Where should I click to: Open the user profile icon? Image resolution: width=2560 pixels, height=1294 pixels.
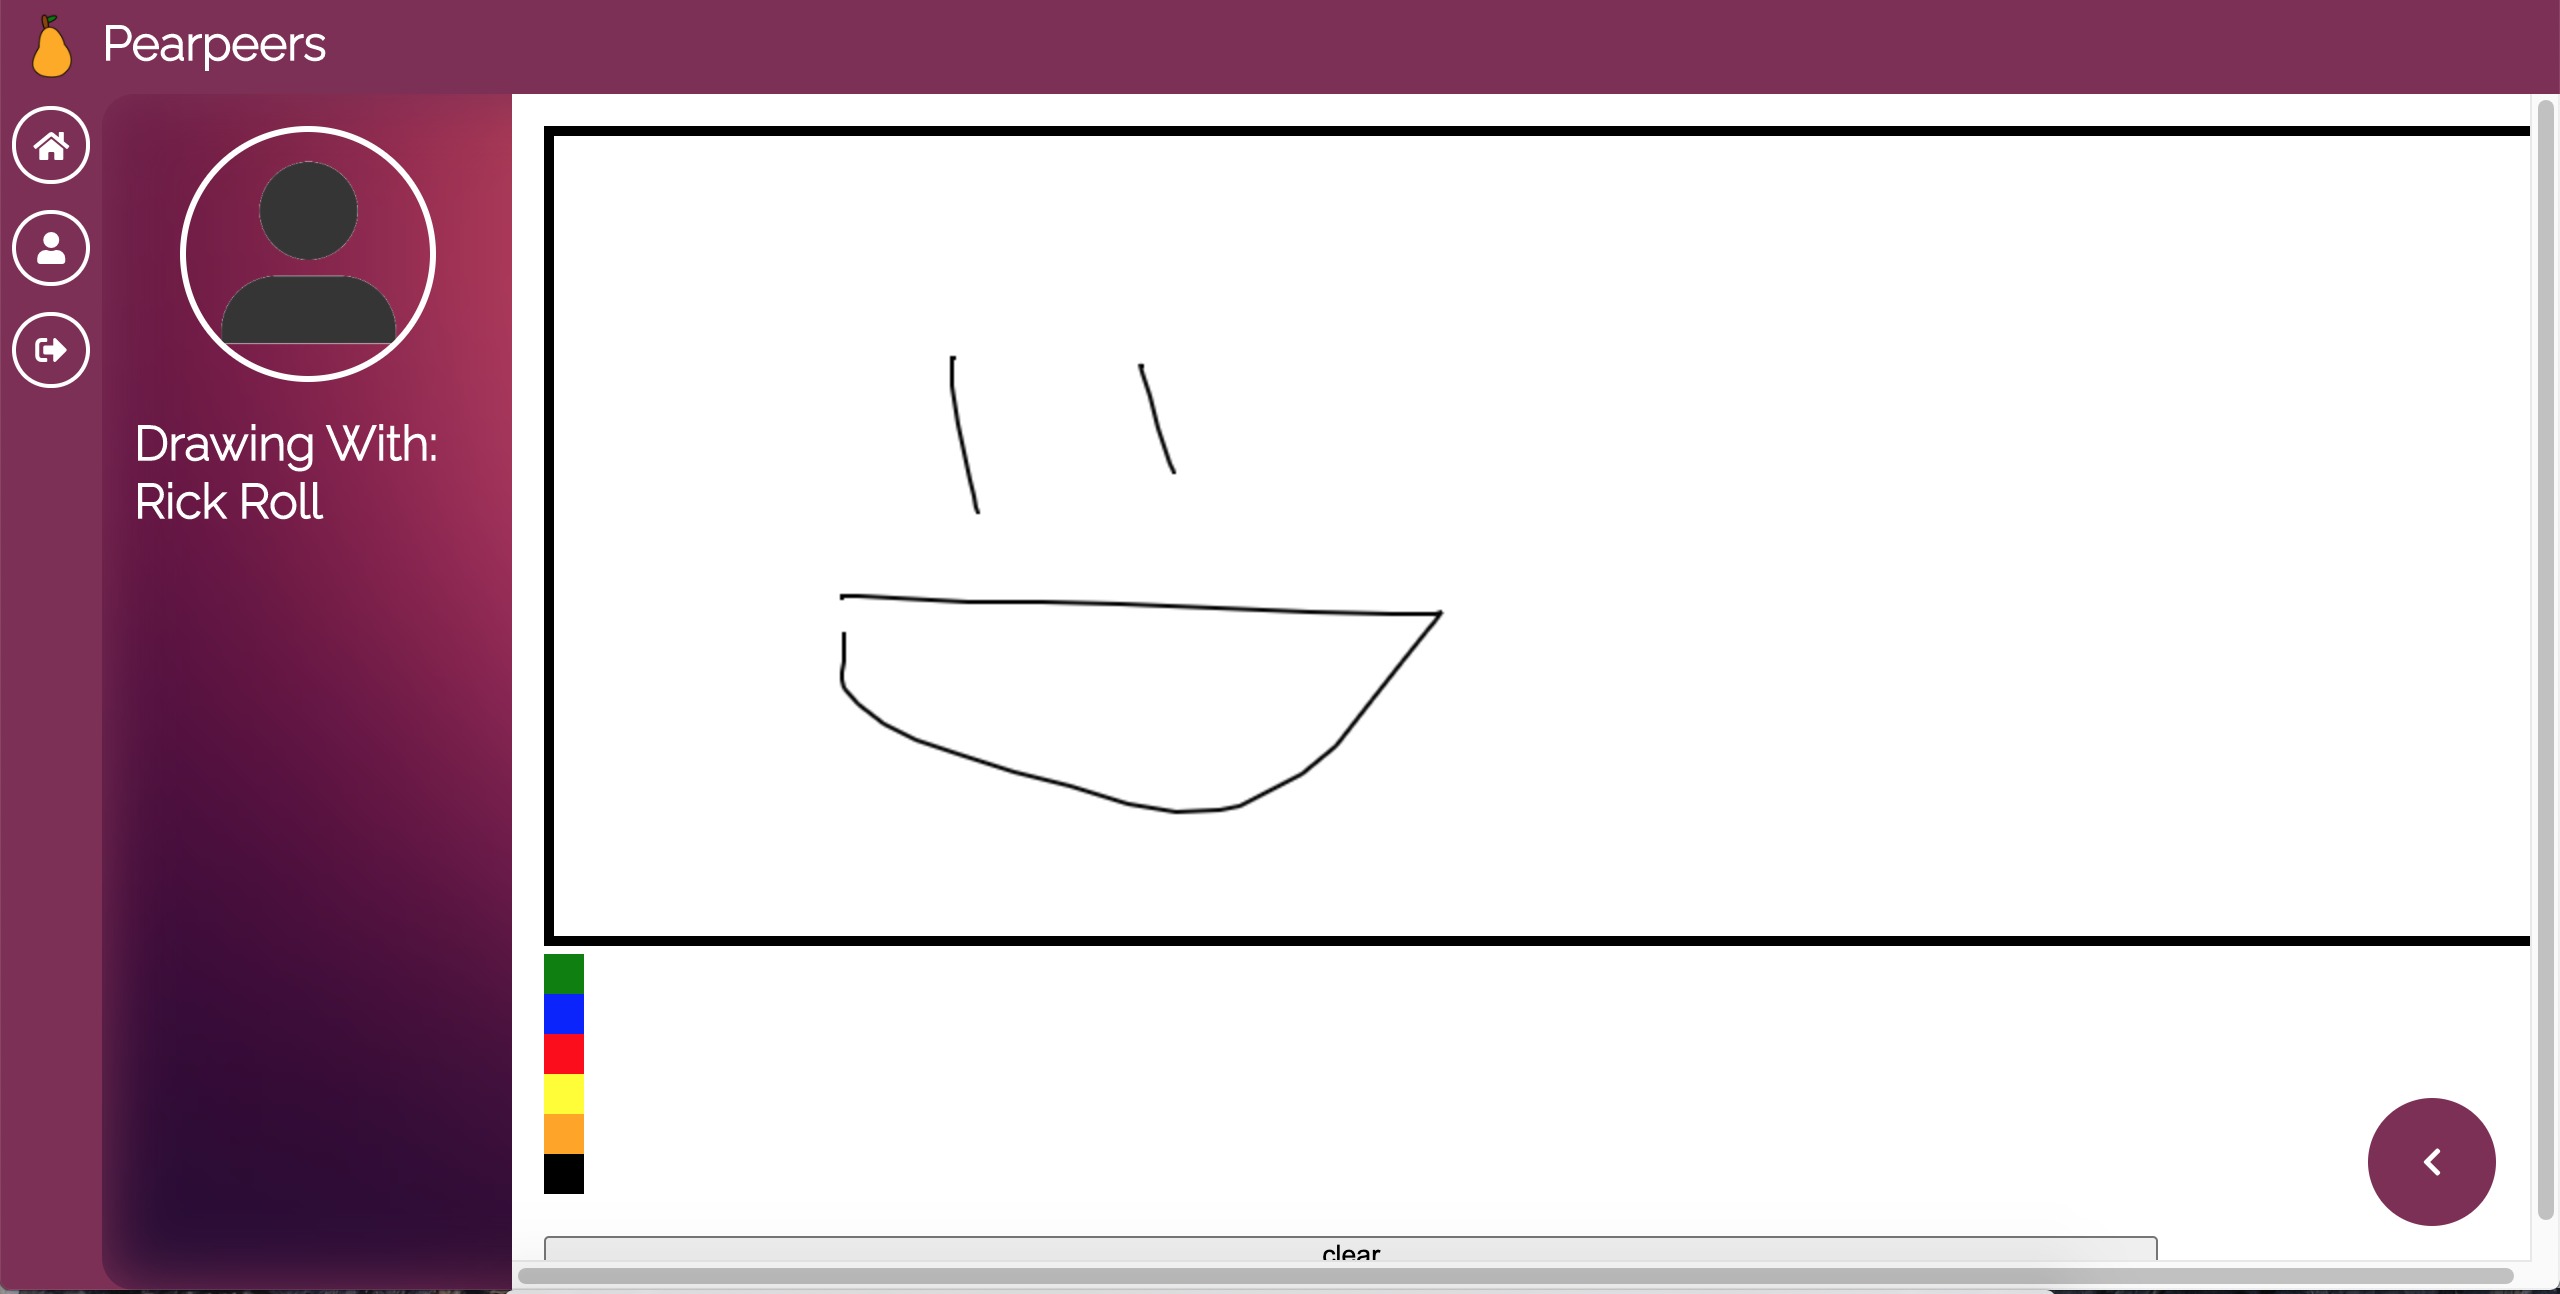click(51, 248)
